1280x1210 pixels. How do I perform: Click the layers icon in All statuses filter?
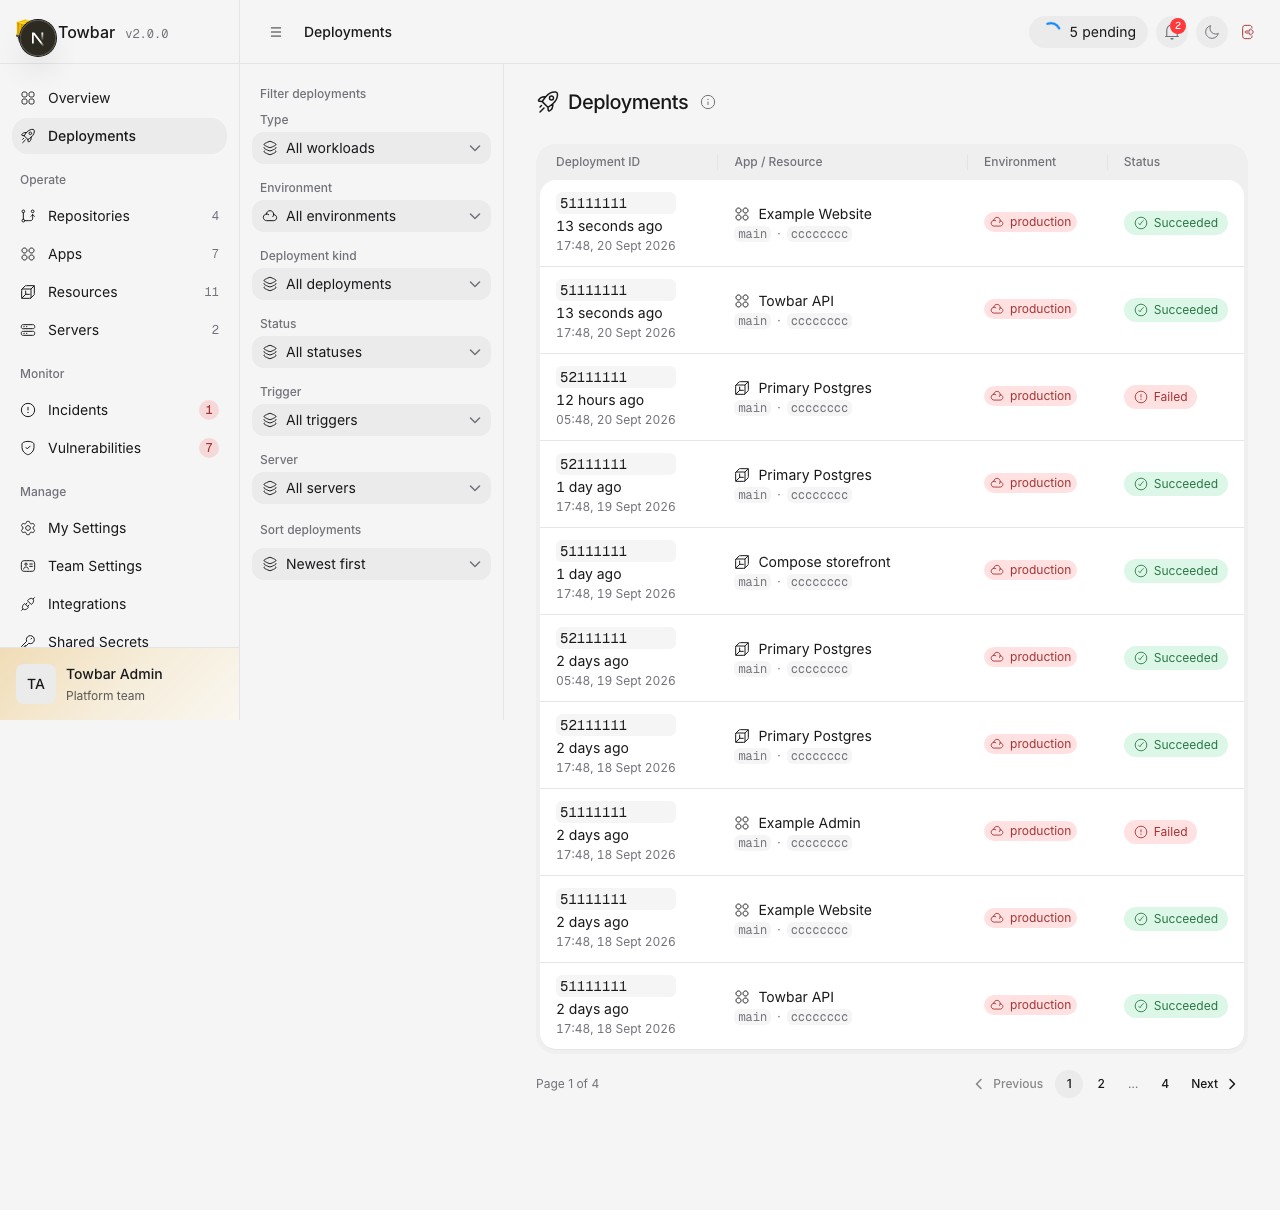(270, 352)
